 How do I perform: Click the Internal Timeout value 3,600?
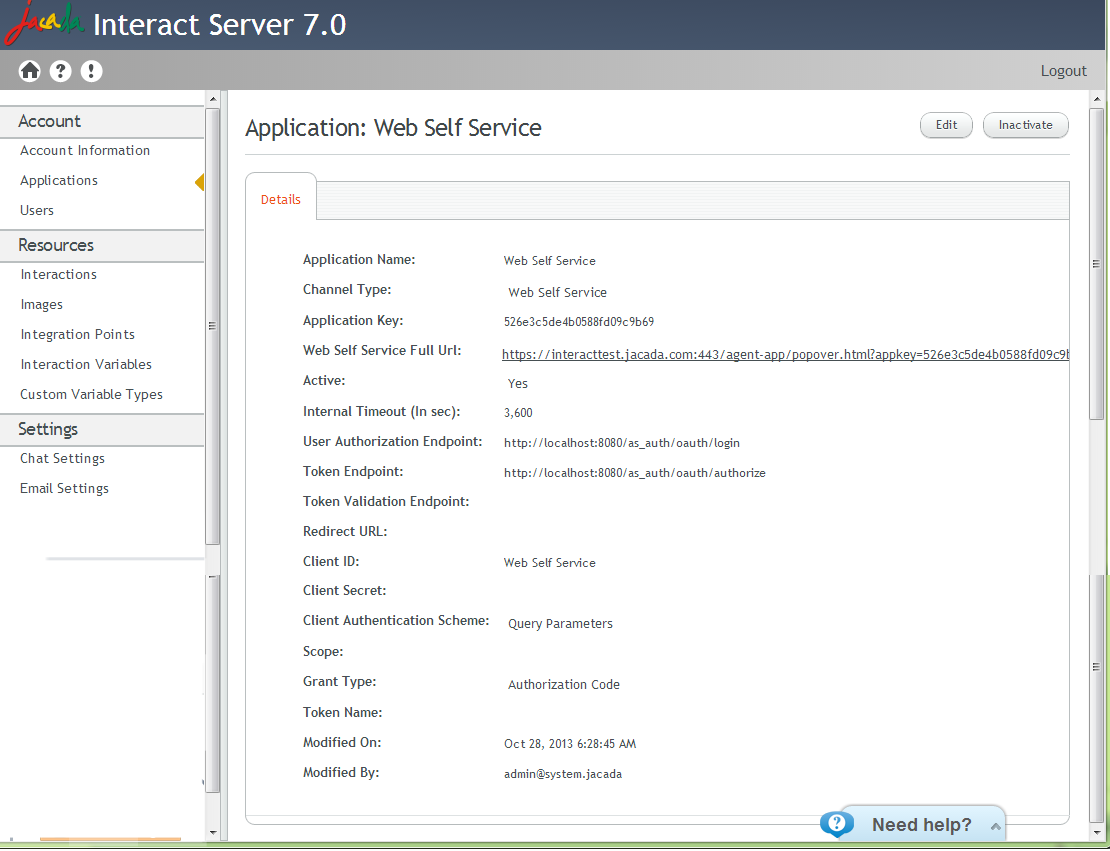click(x=518, y=413)
